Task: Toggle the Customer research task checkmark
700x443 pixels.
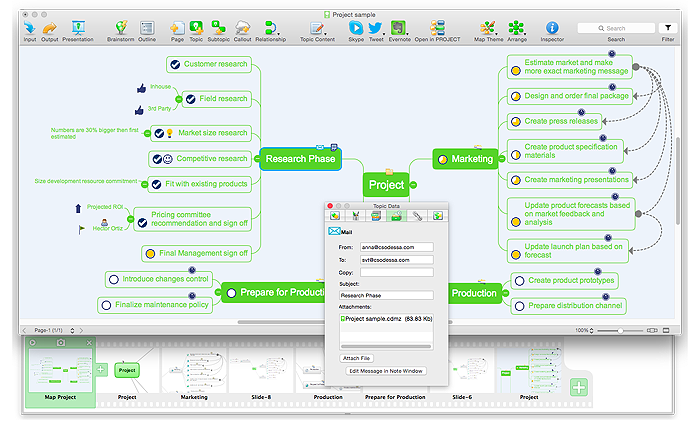Action: tap(176, 64)
